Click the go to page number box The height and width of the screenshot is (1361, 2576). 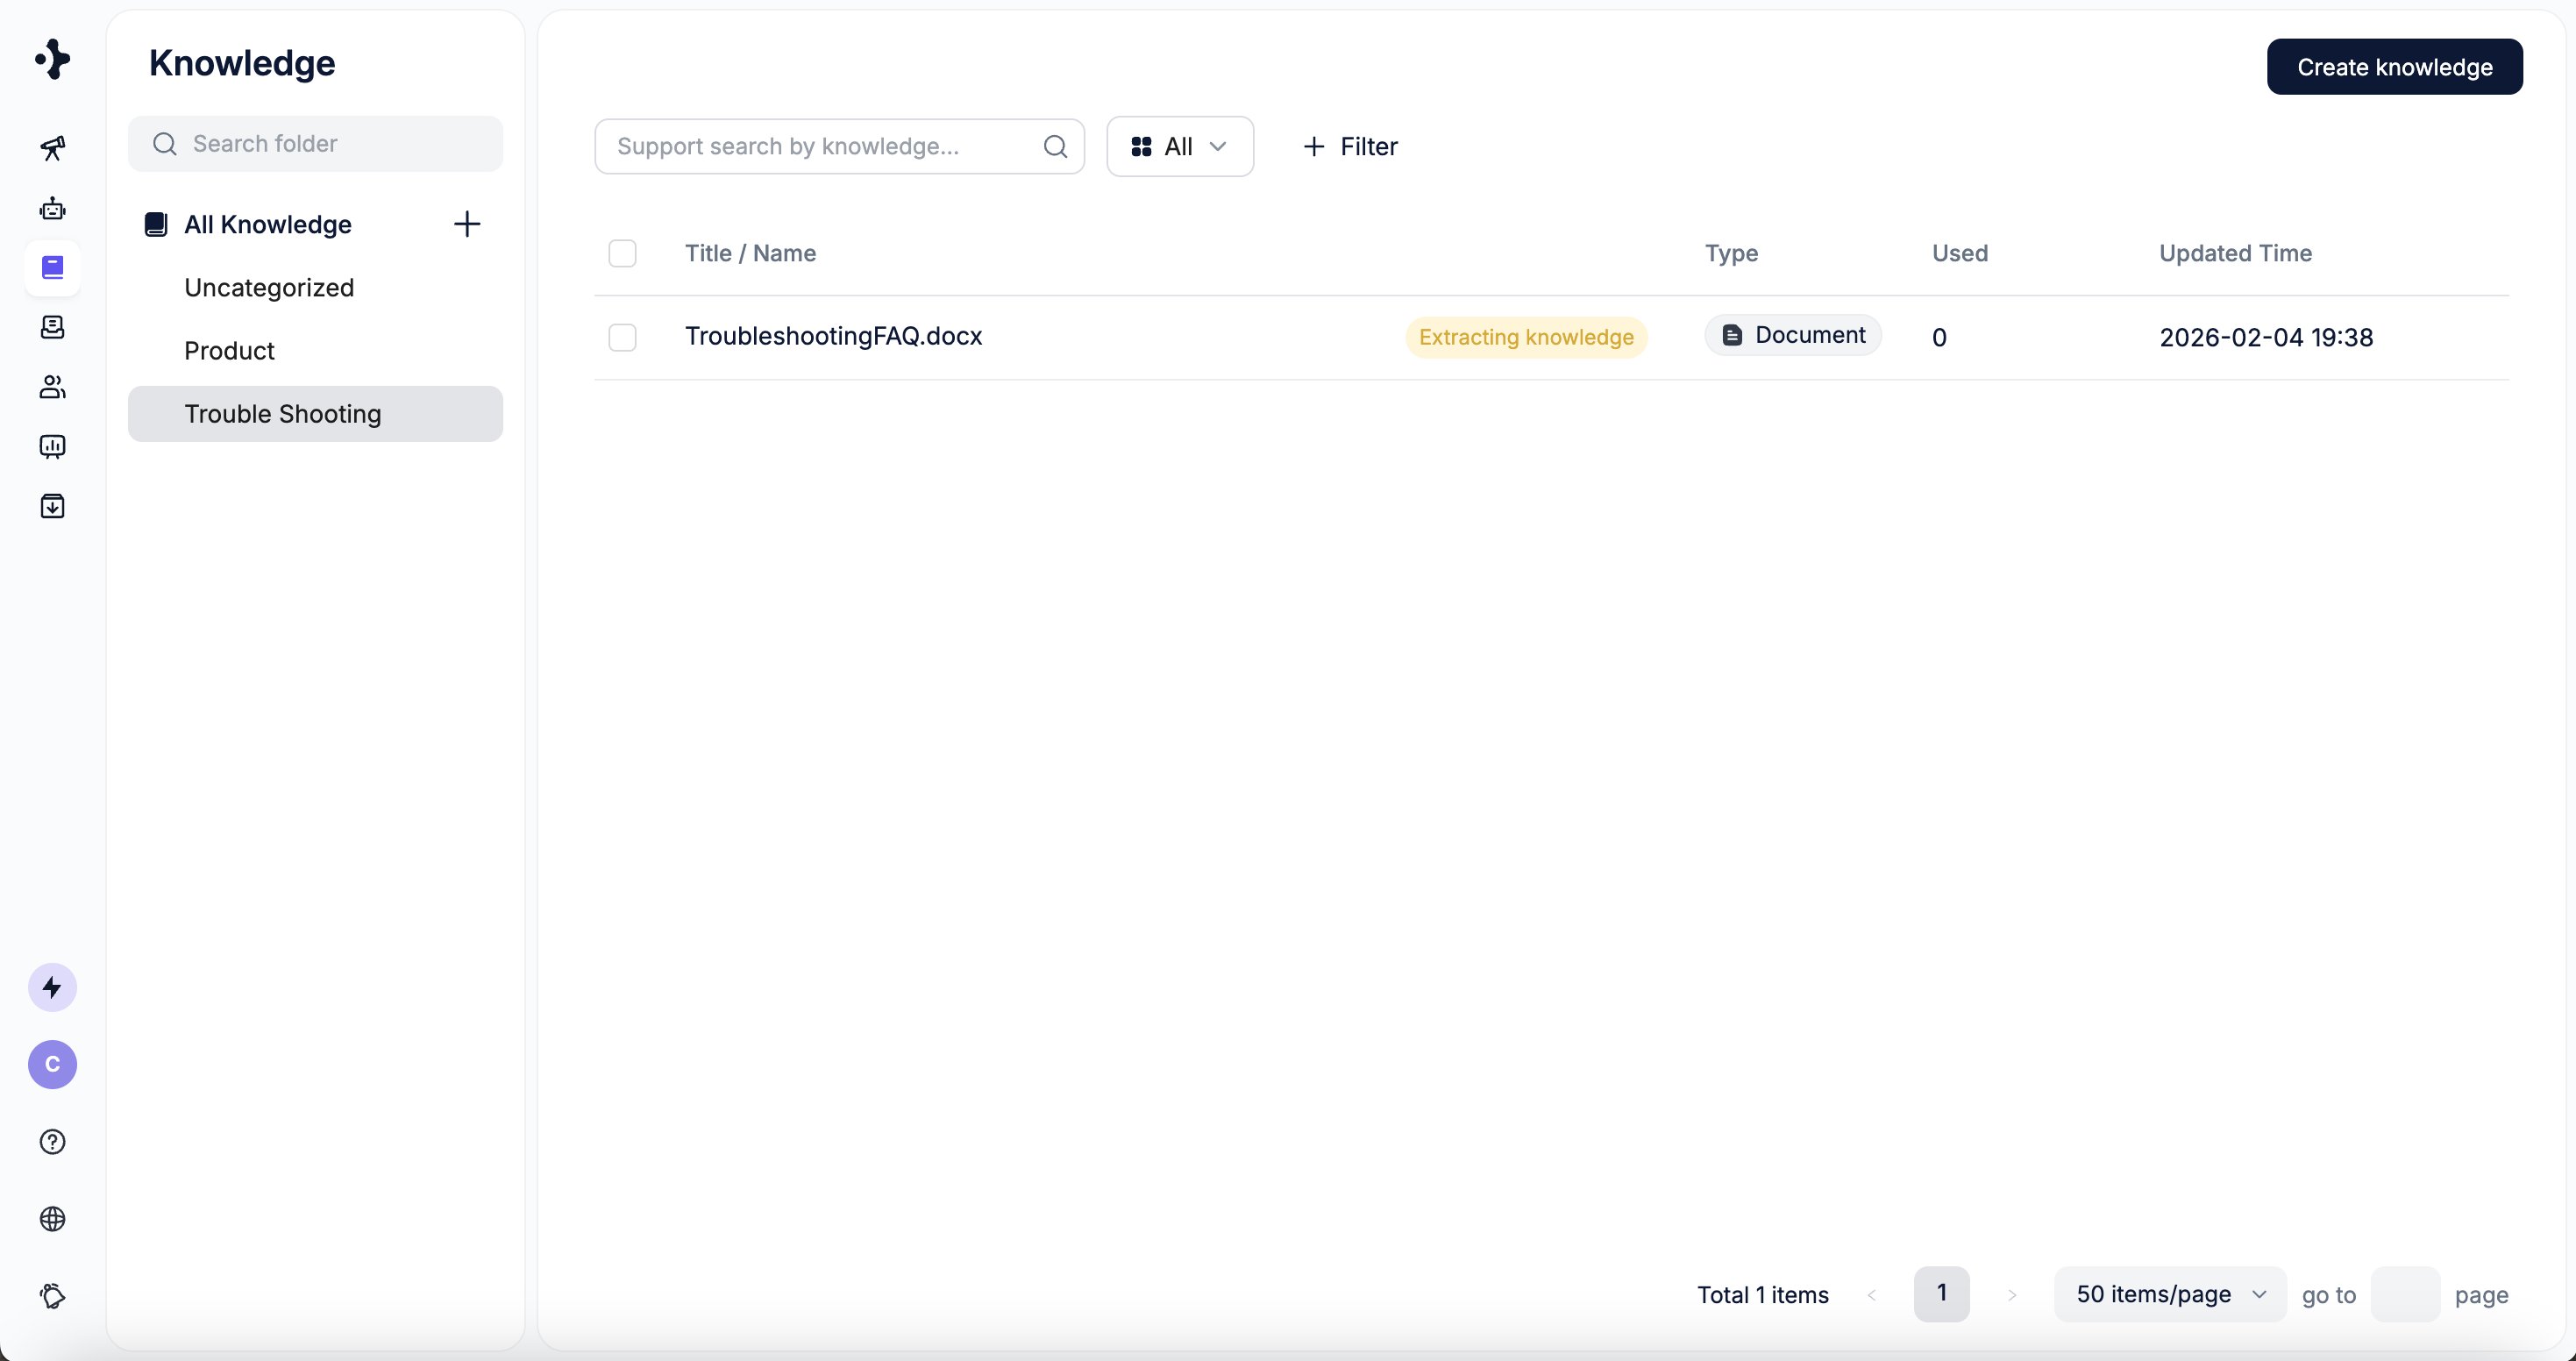(x=2404, y=1294)
